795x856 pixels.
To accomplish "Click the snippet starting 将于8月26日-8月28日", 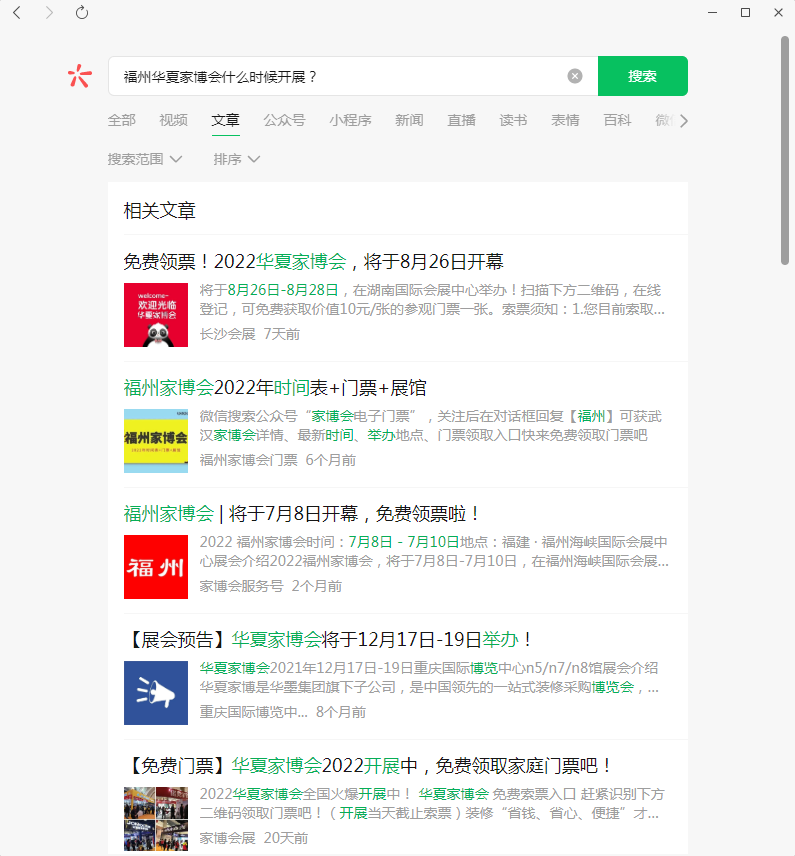I will (432, 300).
